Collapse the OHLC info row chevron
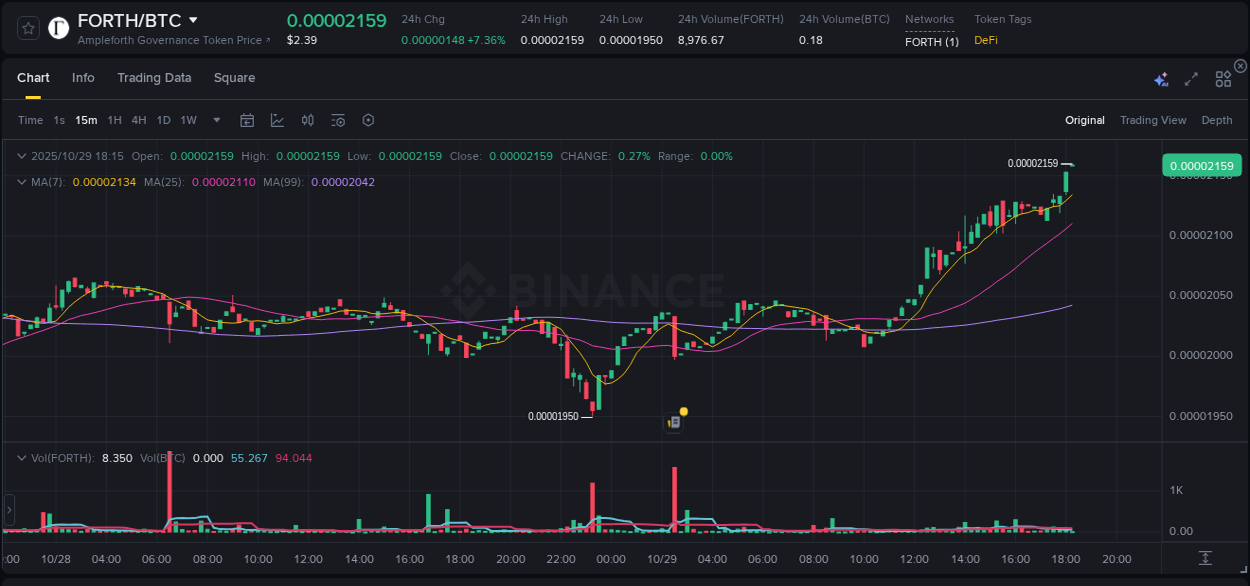Viewport: 1250px width, 586px height. (x=21, y=156)
